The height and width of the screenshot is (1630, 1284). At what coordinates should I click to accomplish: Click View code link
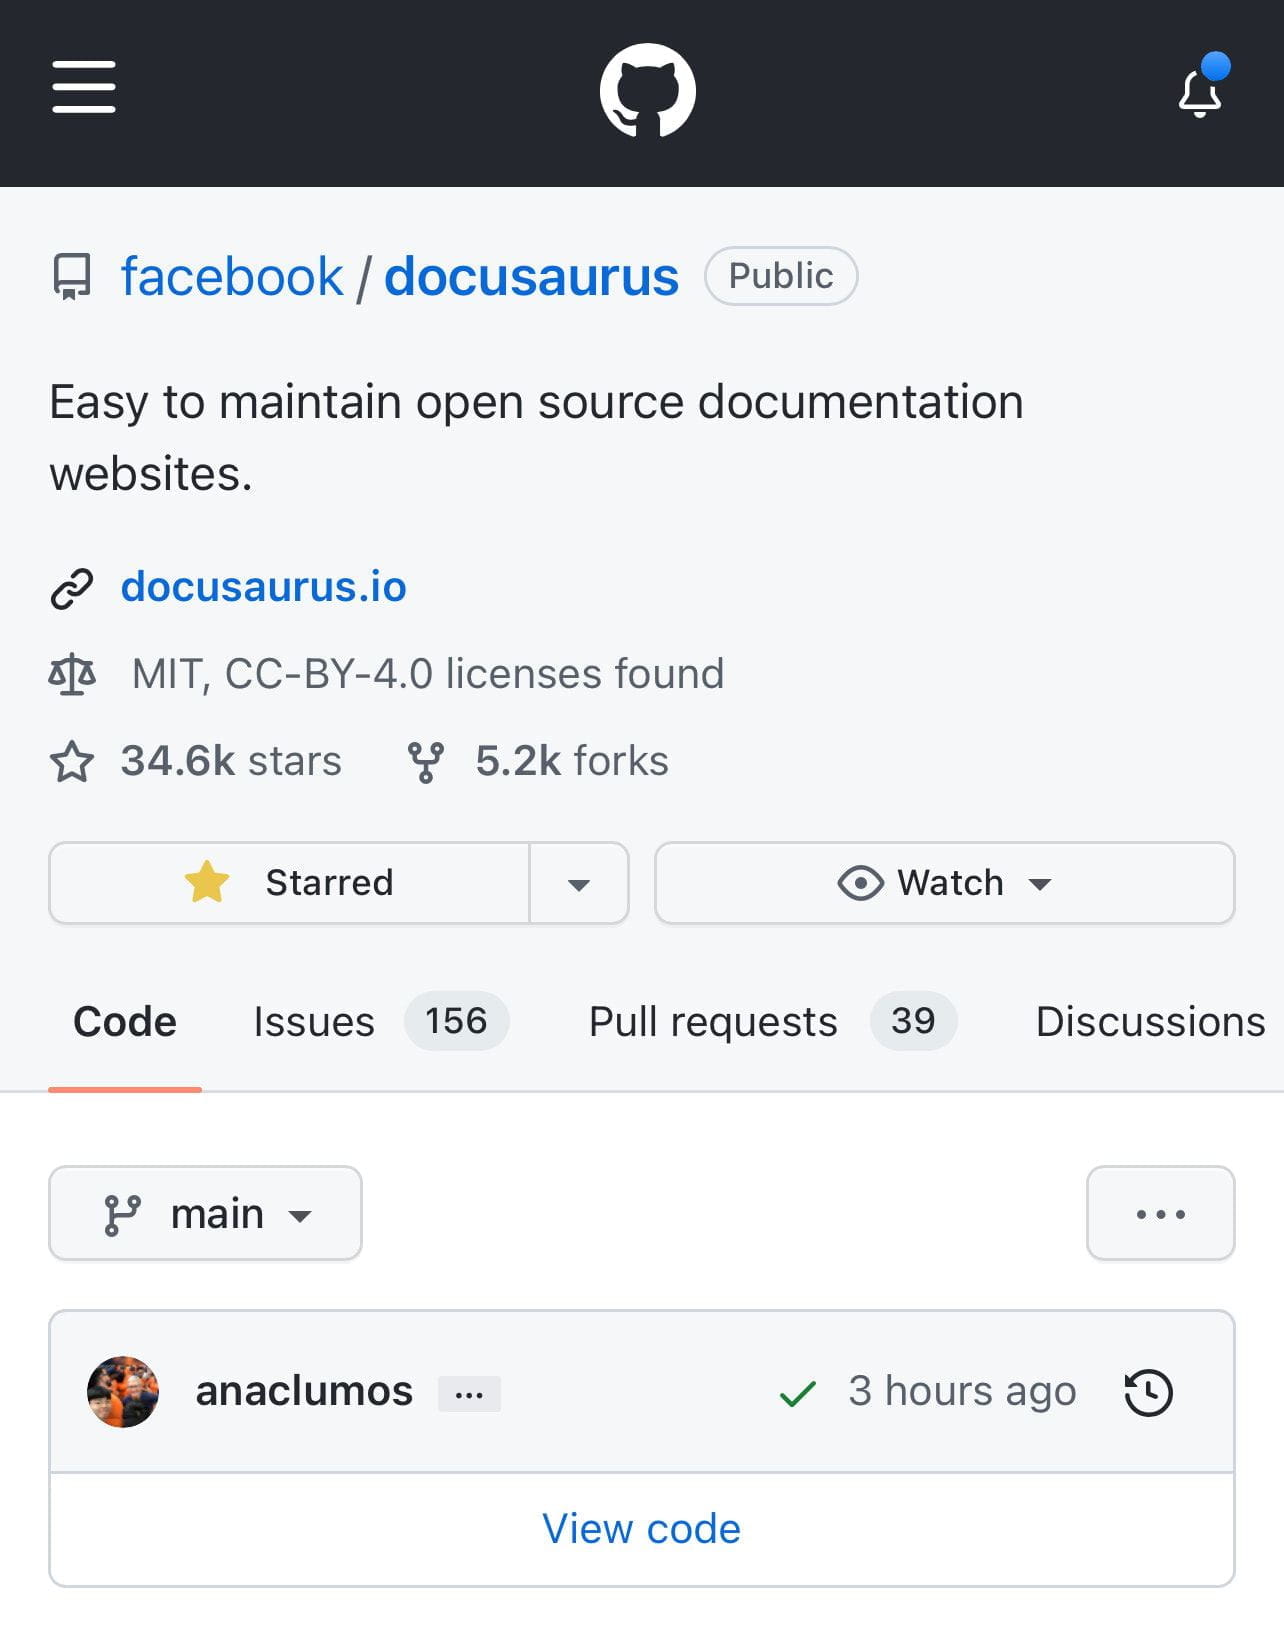(641, 1529)
